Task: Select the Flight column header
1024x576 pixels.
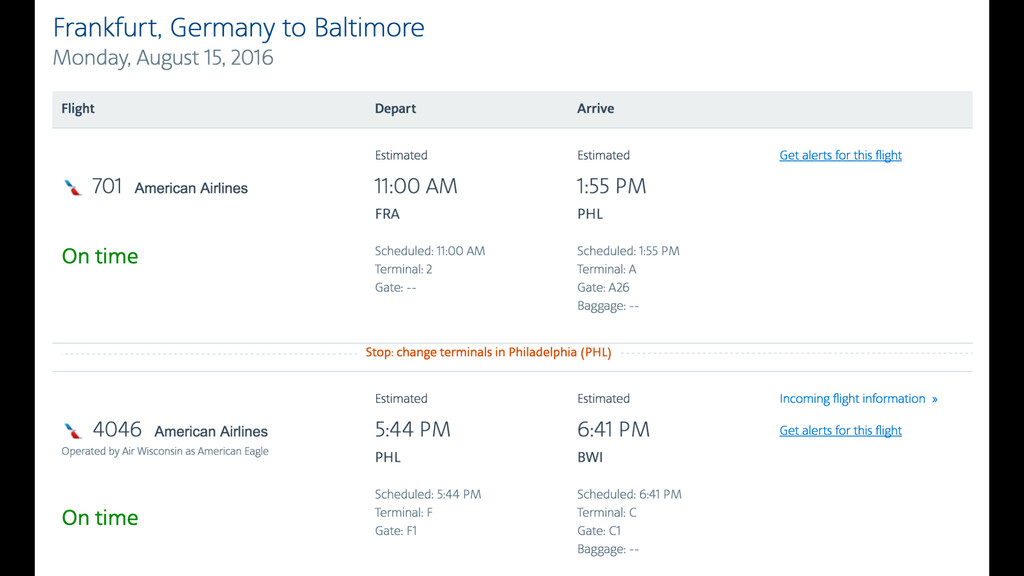Action: pos(78,108)
